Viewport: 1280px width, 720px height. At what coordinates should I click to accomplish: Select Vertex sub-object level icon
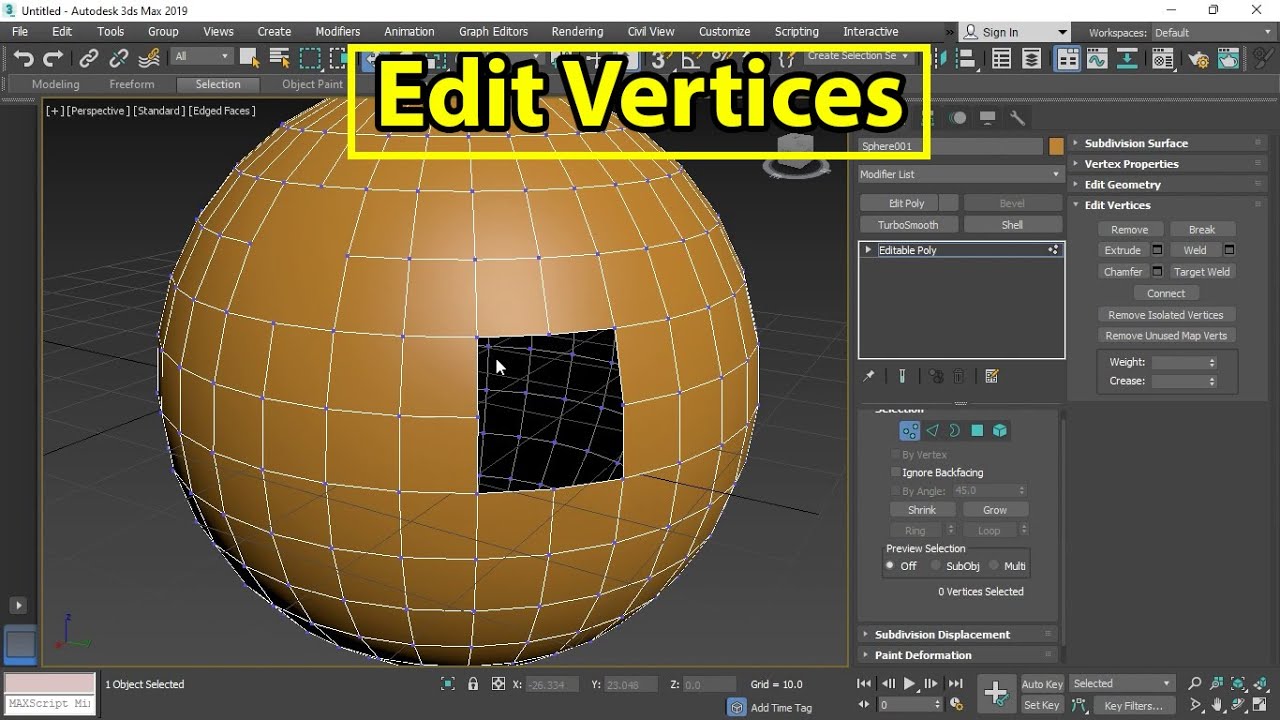[909, 431]
